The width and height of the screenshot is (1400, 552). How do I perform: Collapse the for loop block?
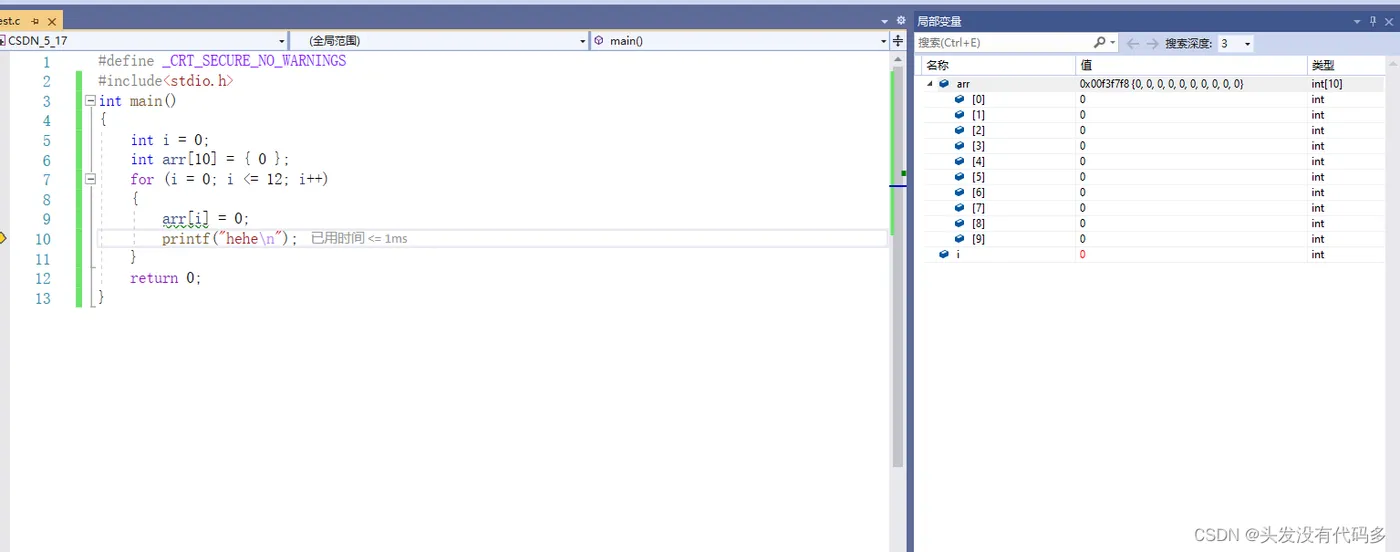click(91, 179)
